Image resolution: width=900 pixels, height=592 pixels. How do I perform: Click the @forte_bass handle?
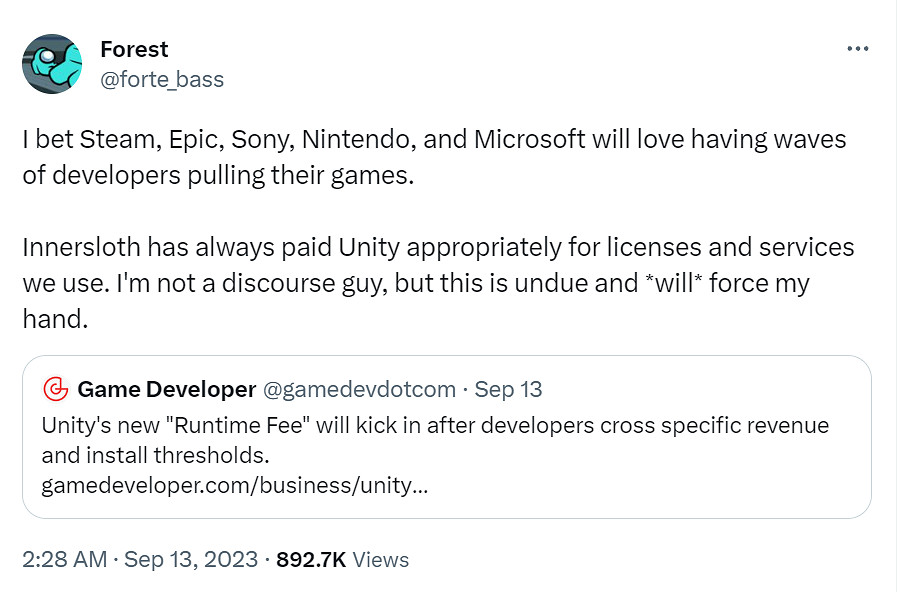[x=162, y=79]
